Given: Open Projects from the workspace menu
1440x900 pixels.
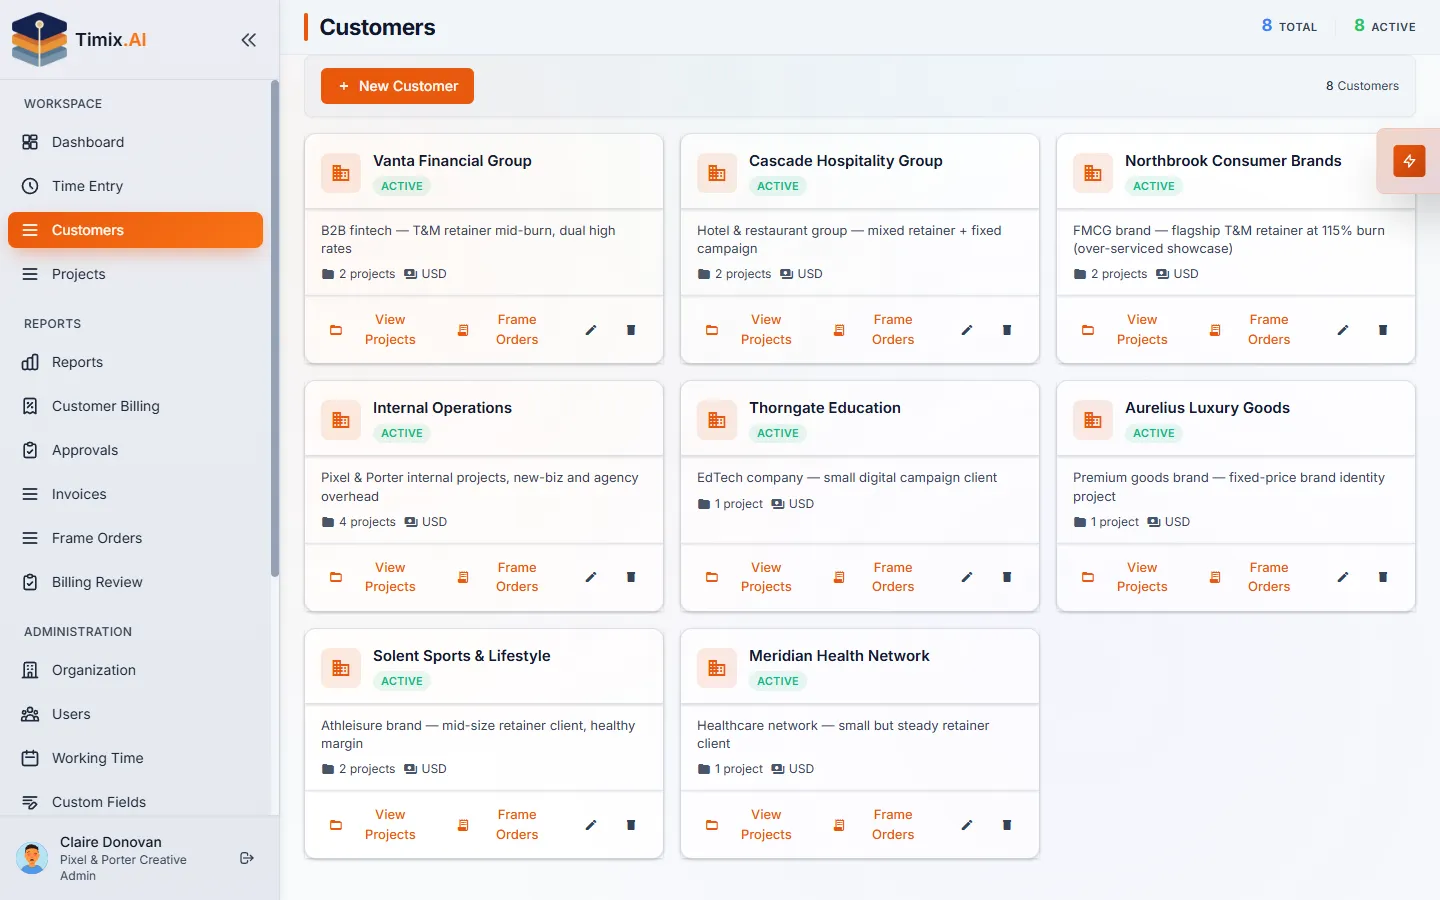Looking at the screenshot, I should 135,274.
